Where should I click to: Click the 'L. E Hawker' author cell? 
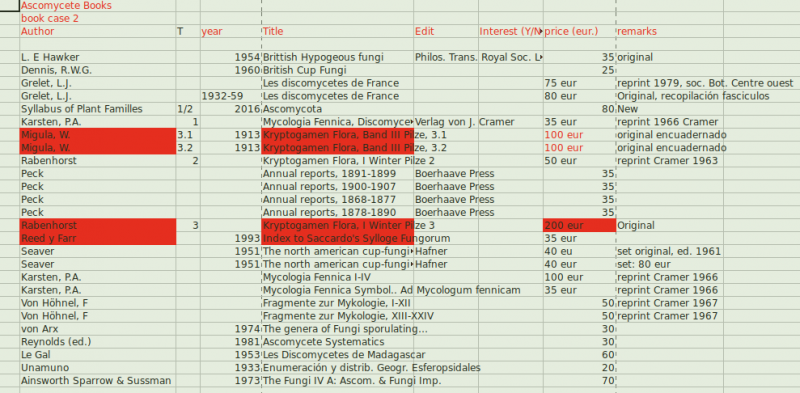point(98,57)
